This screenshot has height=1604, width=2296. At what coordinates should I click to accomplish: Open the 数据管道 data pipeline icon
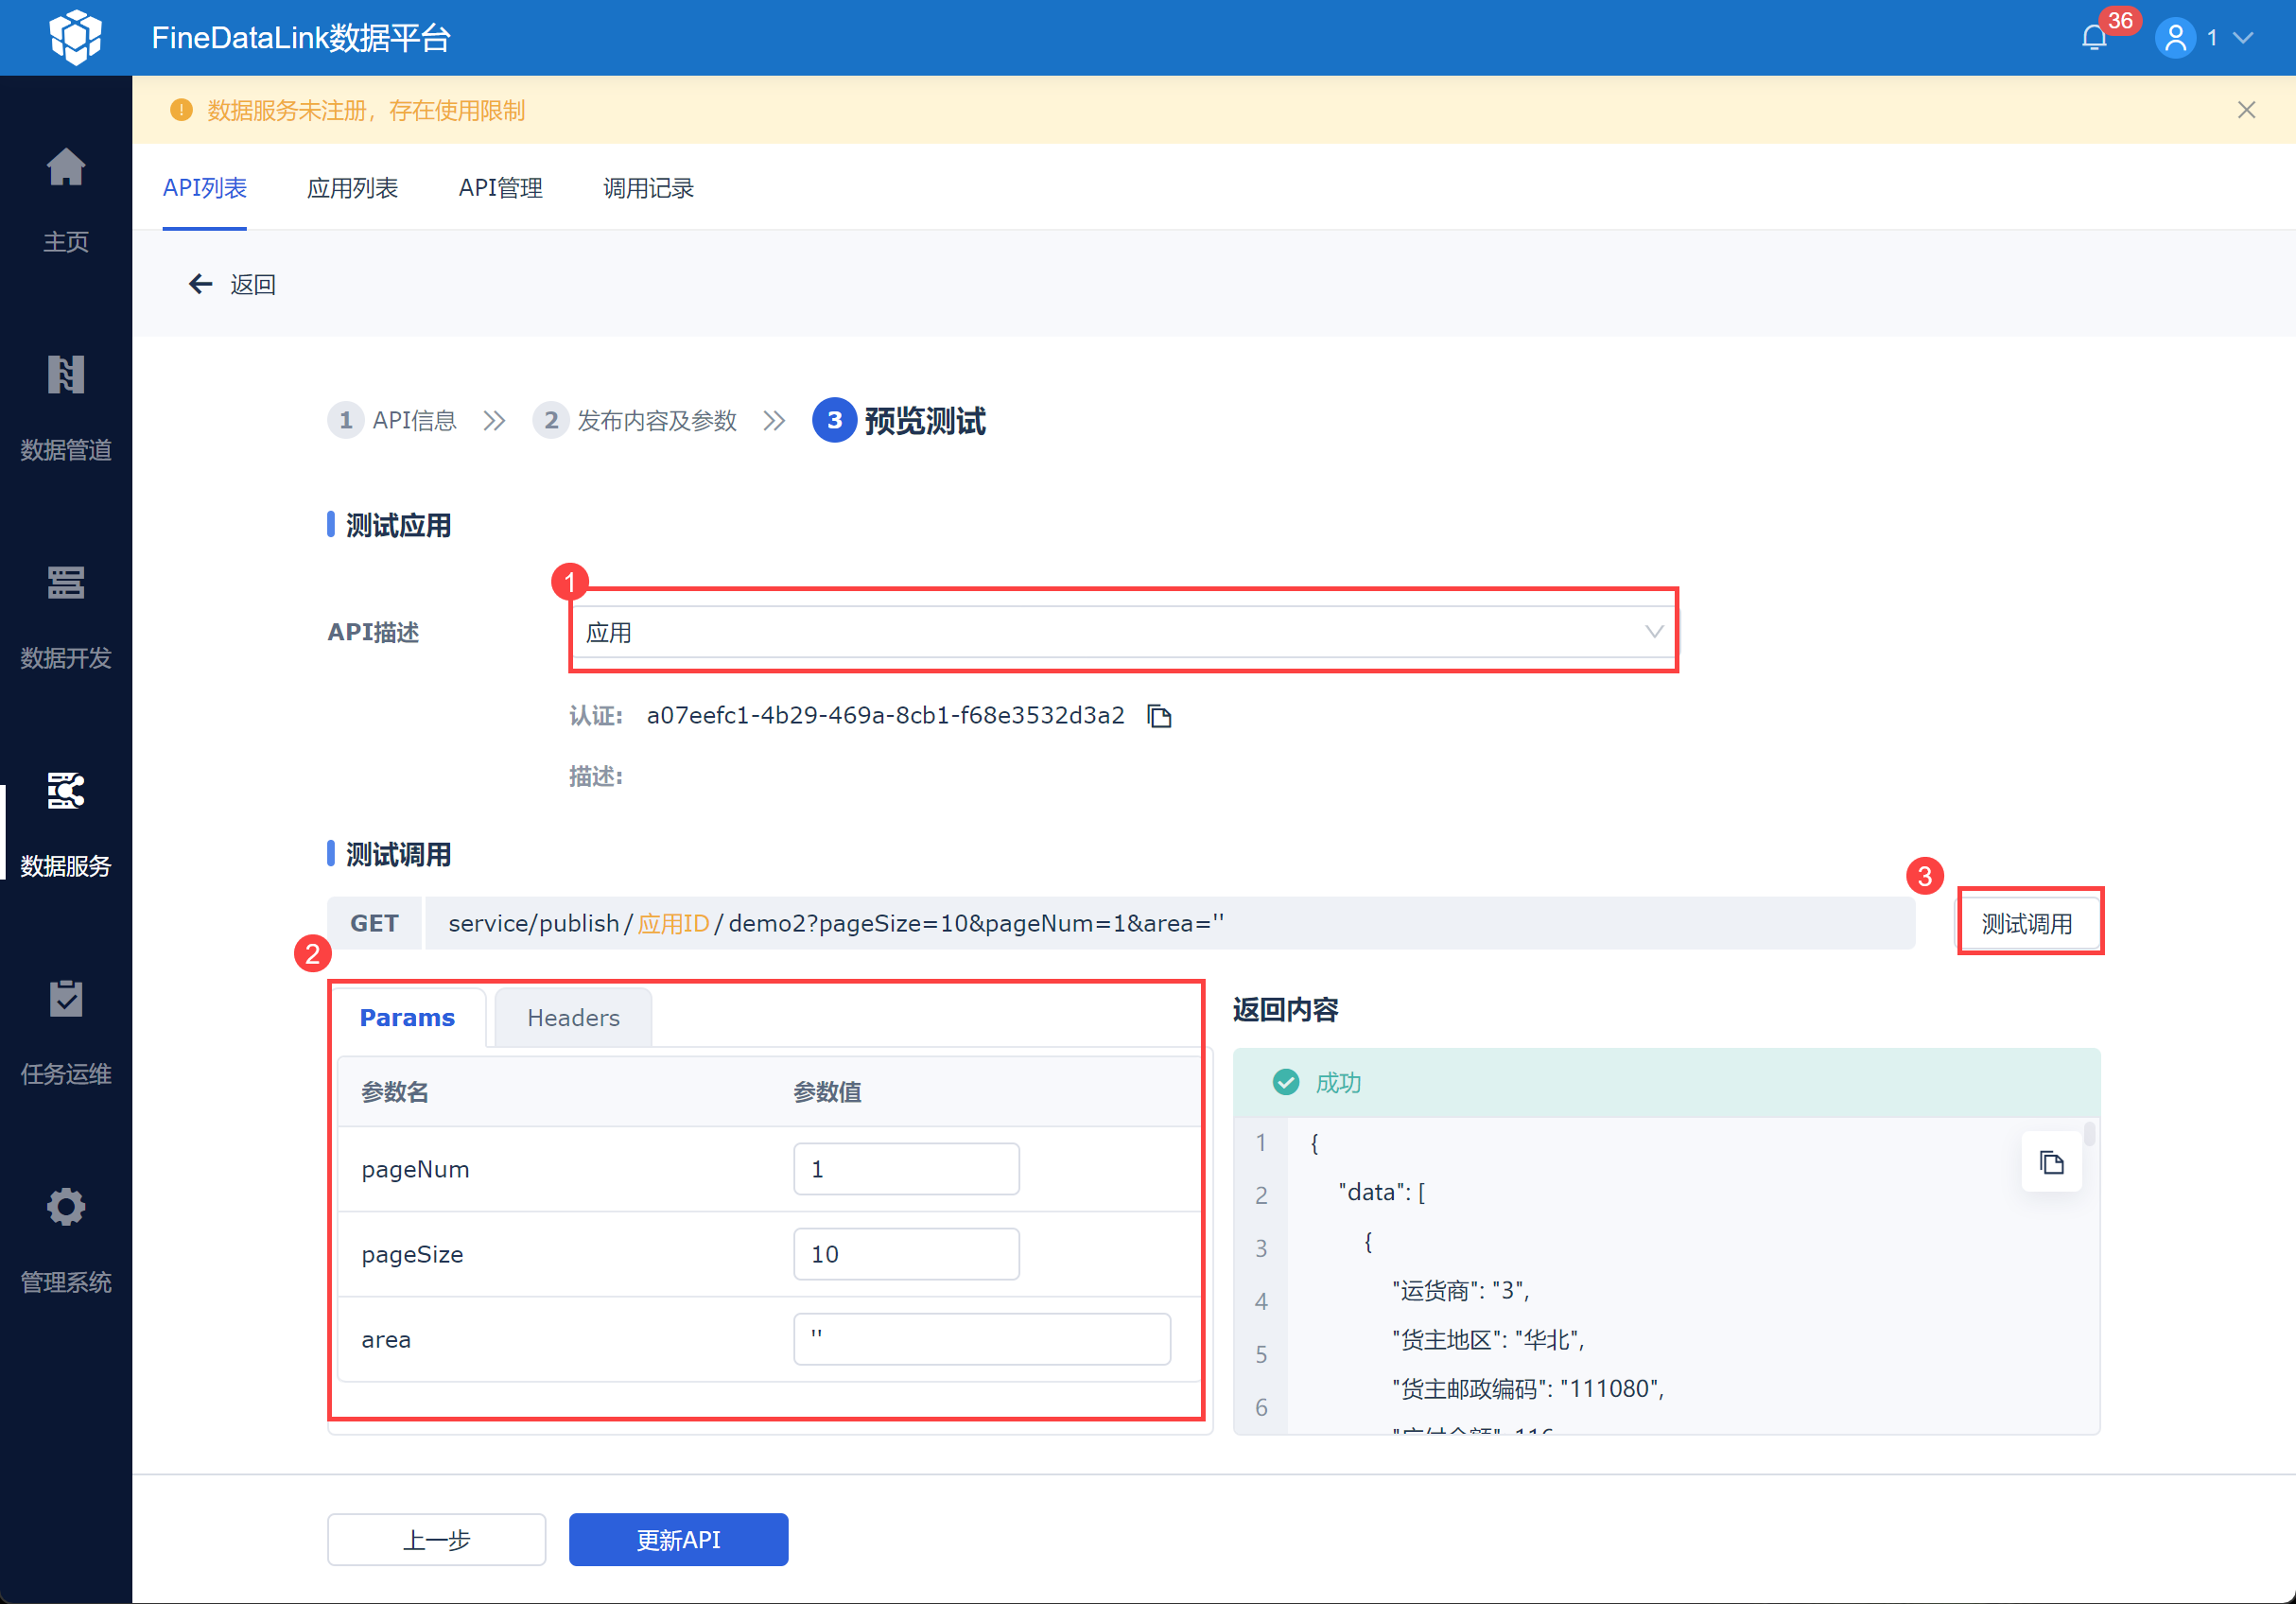66,376
